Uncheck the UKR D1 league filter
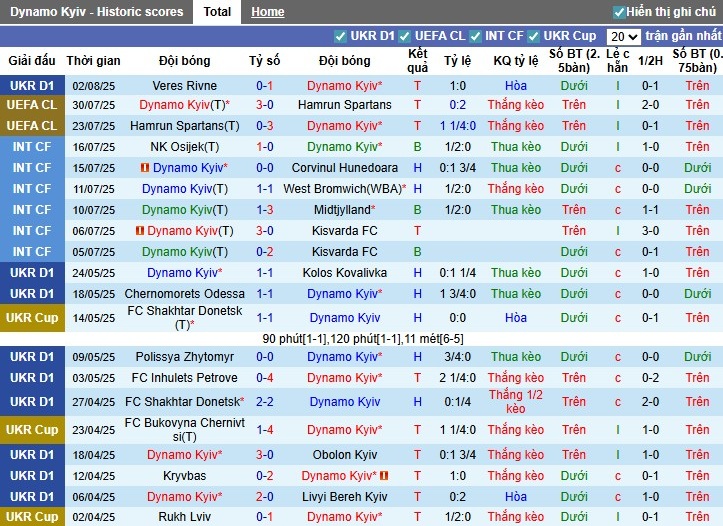 coord(340,36)
